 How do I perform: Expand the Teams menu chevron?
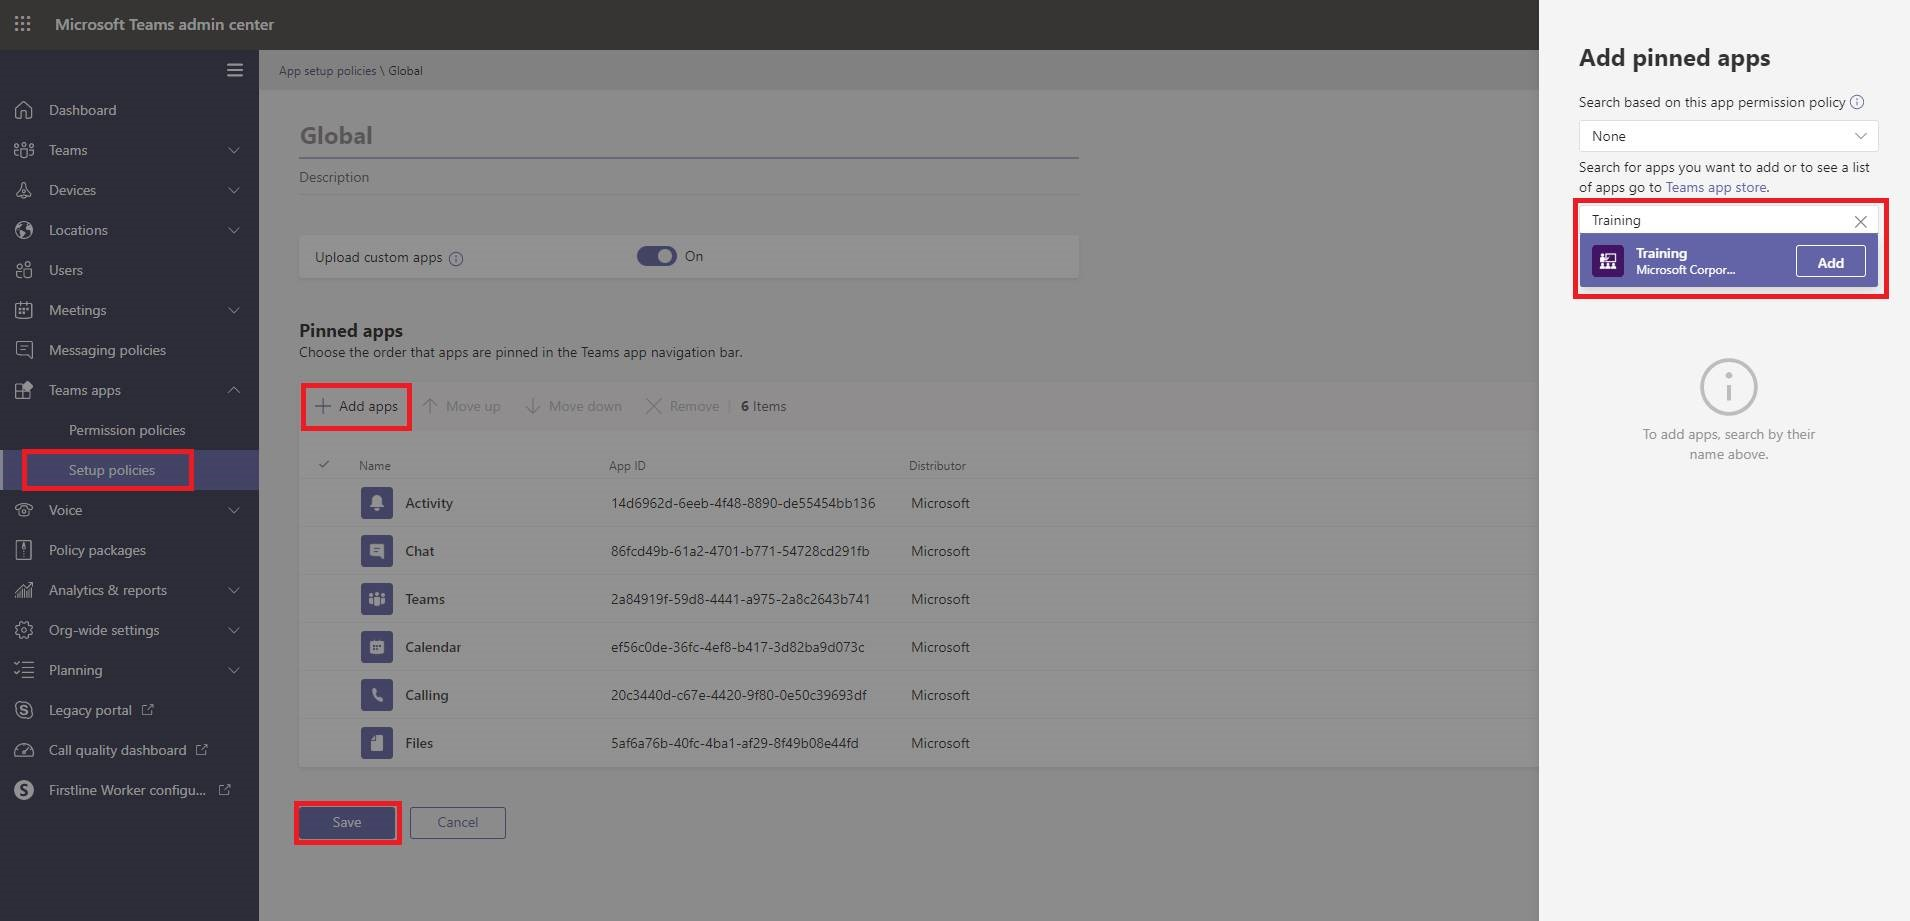click(234, 150)
